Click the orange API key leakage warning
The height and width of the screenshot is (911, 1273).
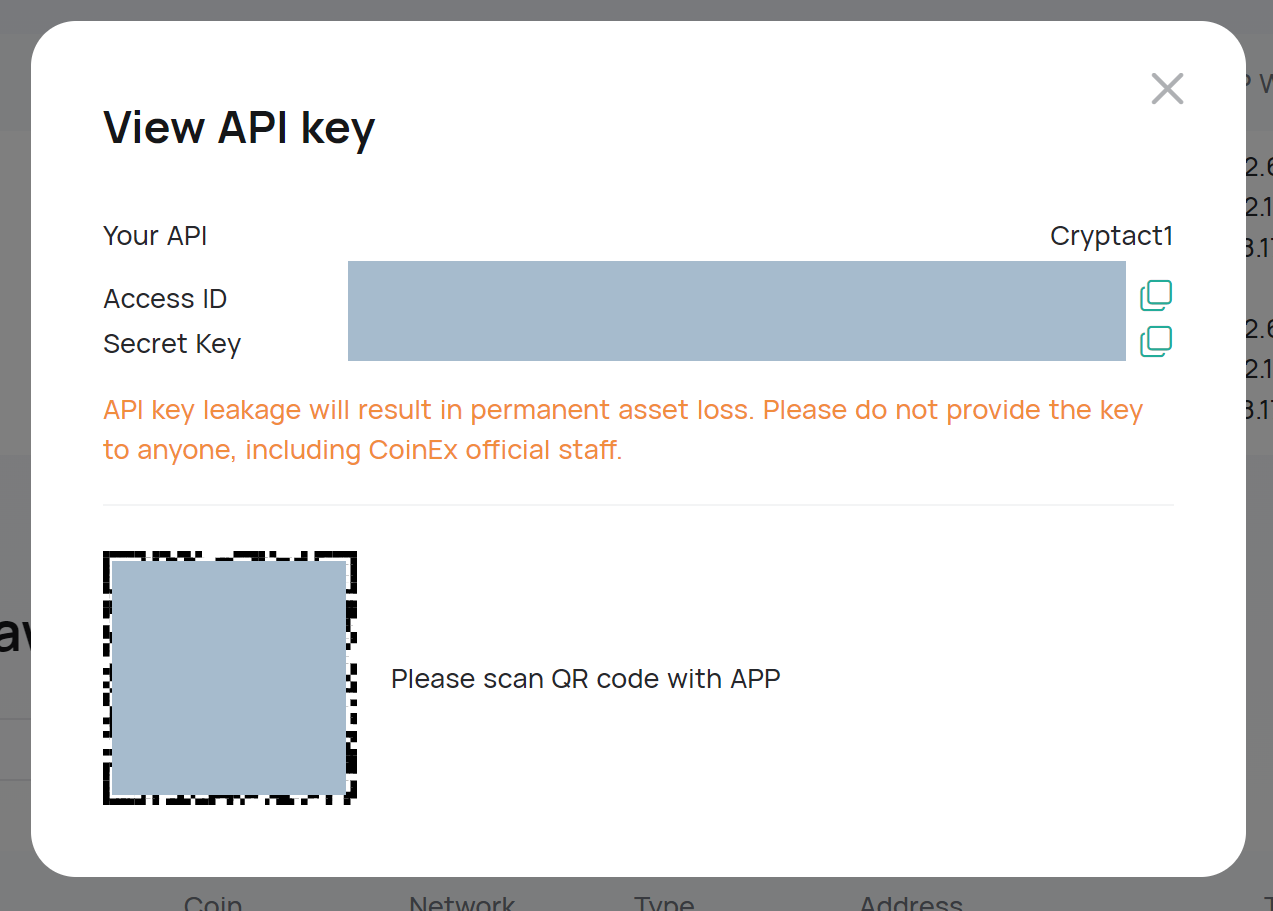click(622, 411)
